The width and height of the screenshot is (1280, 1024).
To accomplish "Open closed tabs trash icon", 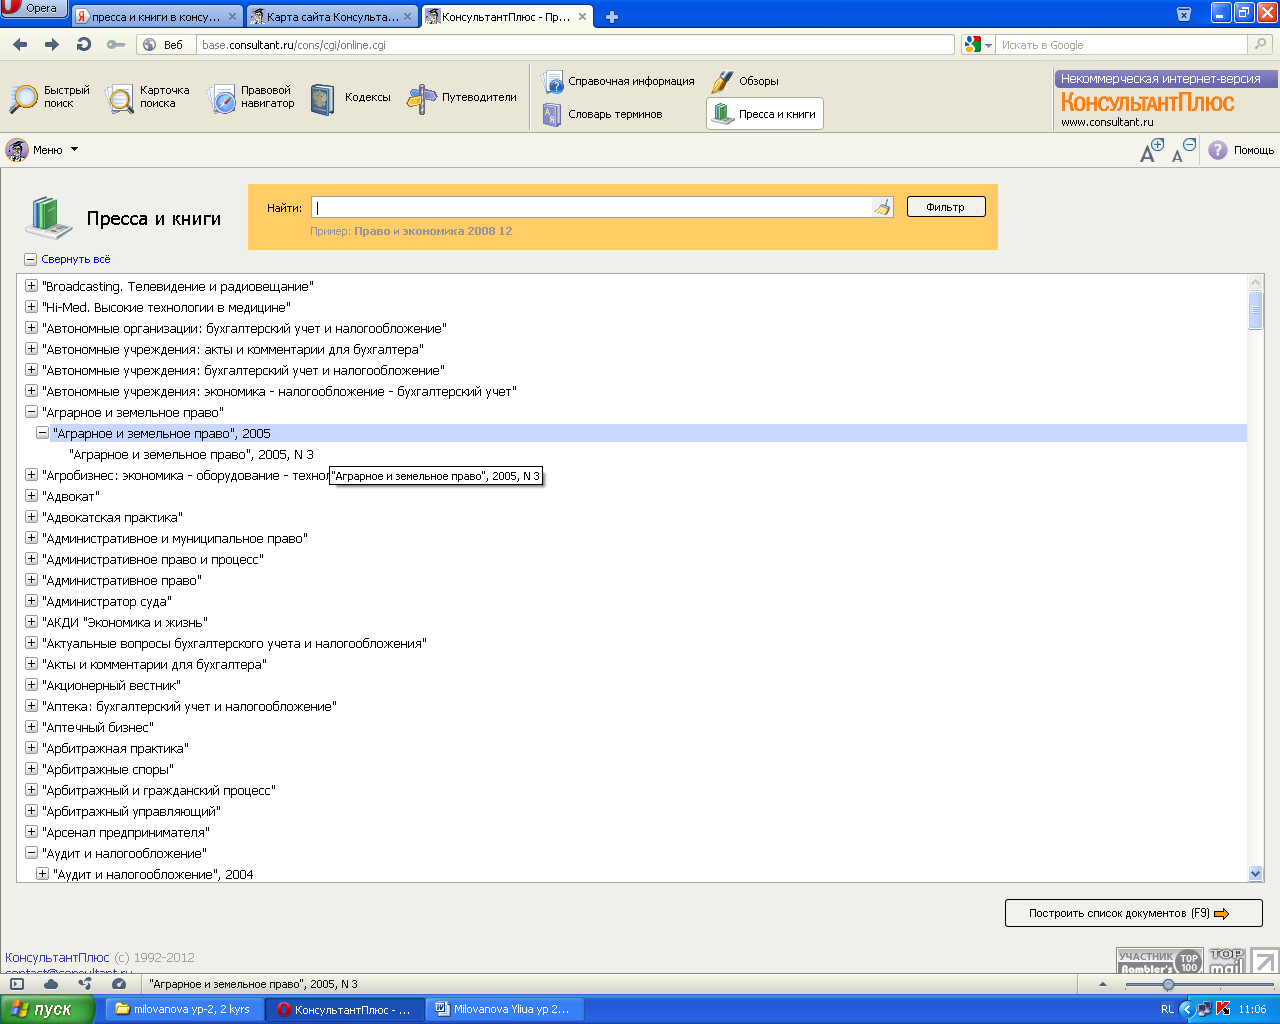I will [x=1184, y=14].
